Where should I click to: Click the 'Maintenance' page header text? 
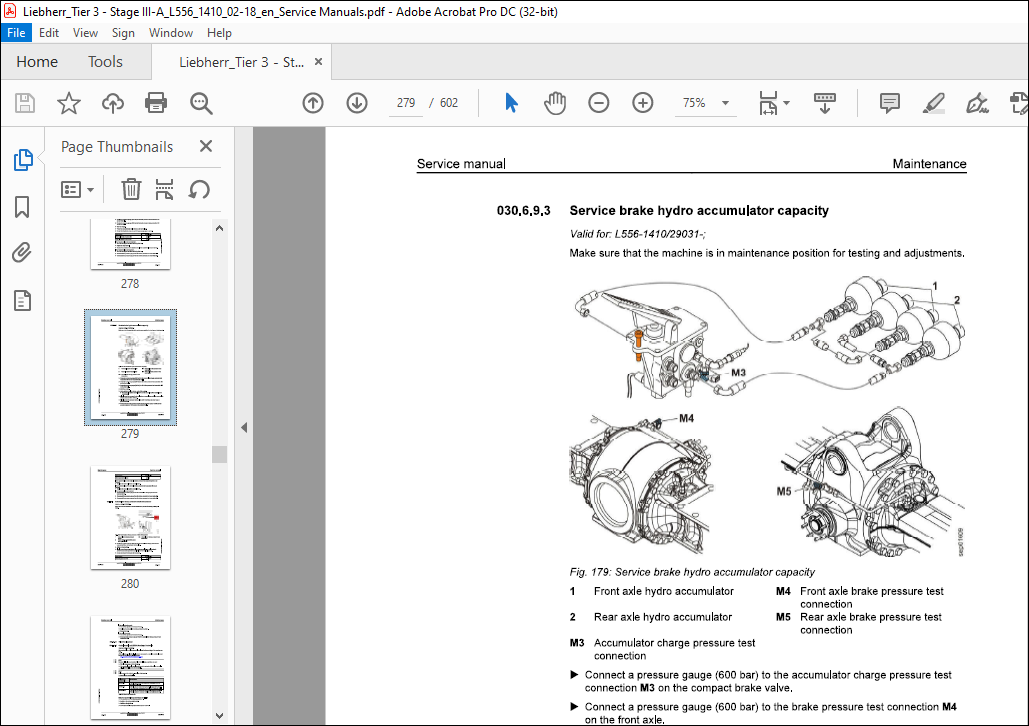pos(929,163)
